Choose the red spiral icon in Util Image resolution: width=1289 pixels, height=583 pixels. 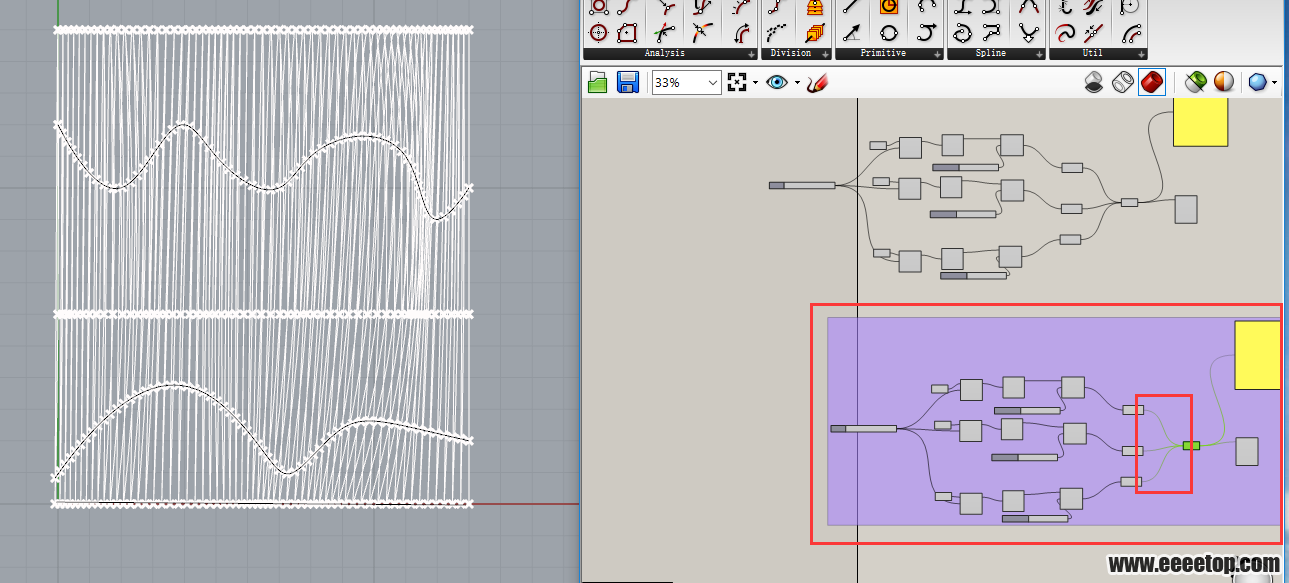tap(1065, 33)
